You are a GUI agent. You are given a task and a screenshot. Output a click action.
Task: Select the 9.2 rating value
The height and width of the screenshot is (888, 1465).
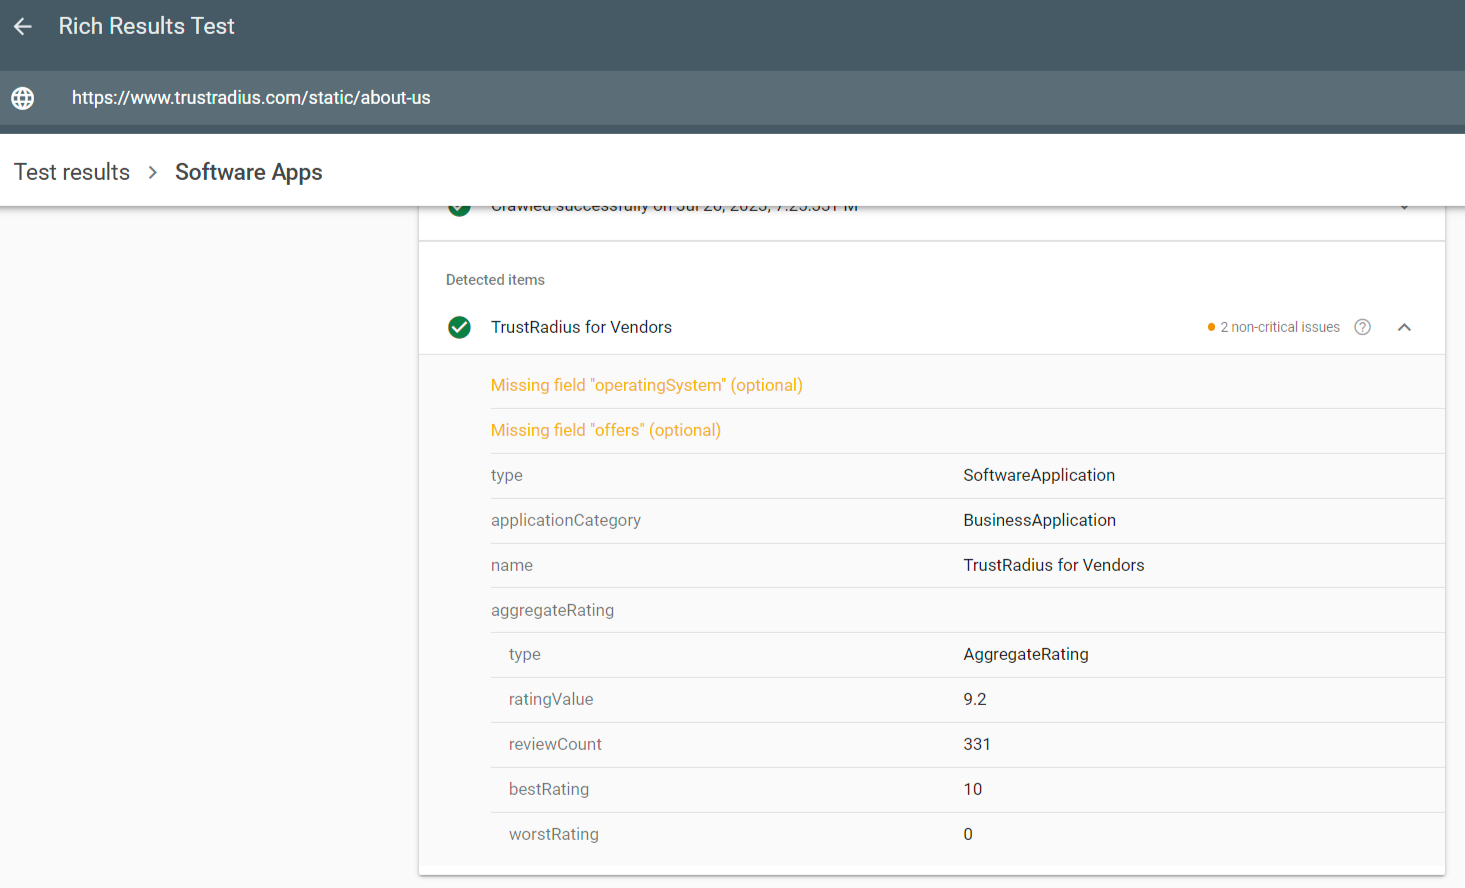pos(975,699)
